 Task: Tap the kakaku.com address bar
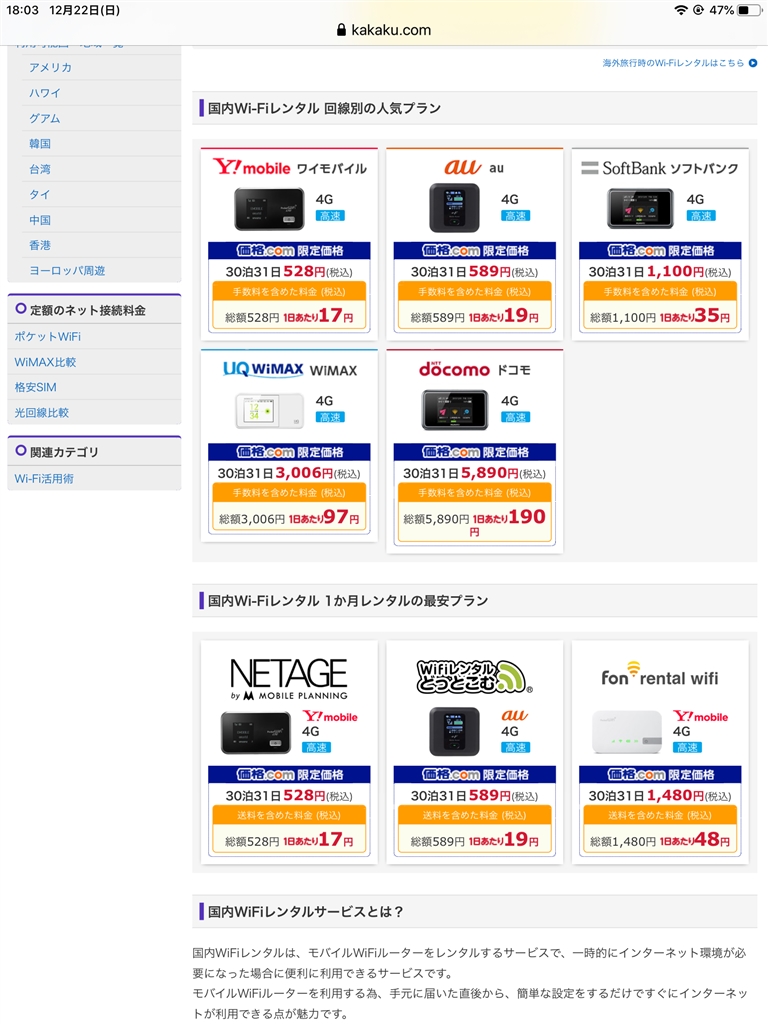pos(384,30)
